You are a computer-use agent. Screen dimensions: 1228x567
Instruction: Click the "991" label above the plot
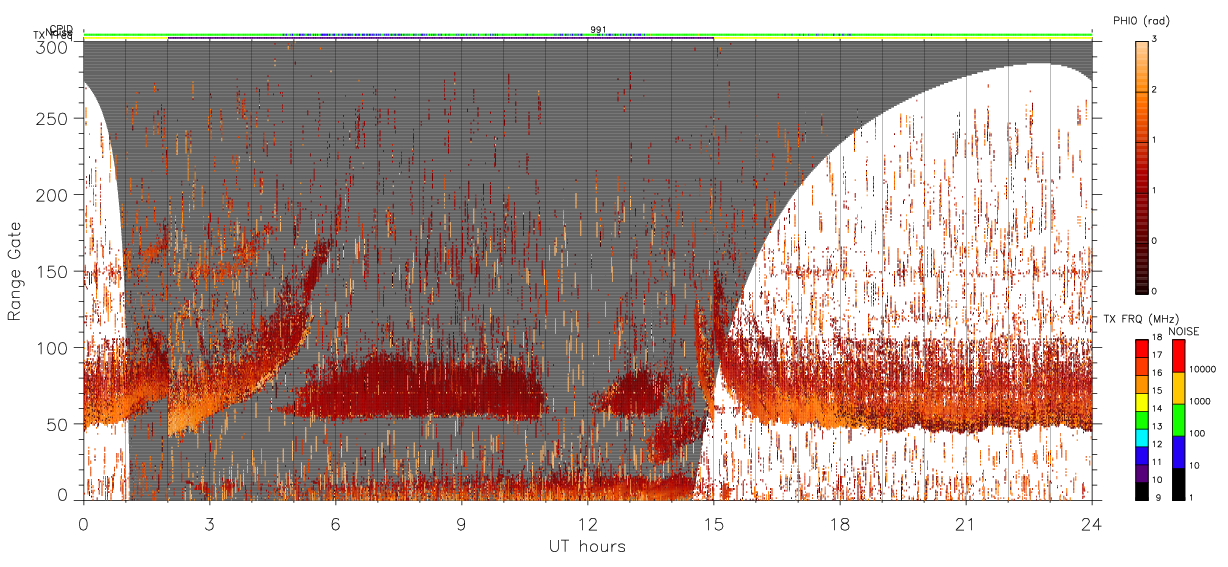click(598, 29)
